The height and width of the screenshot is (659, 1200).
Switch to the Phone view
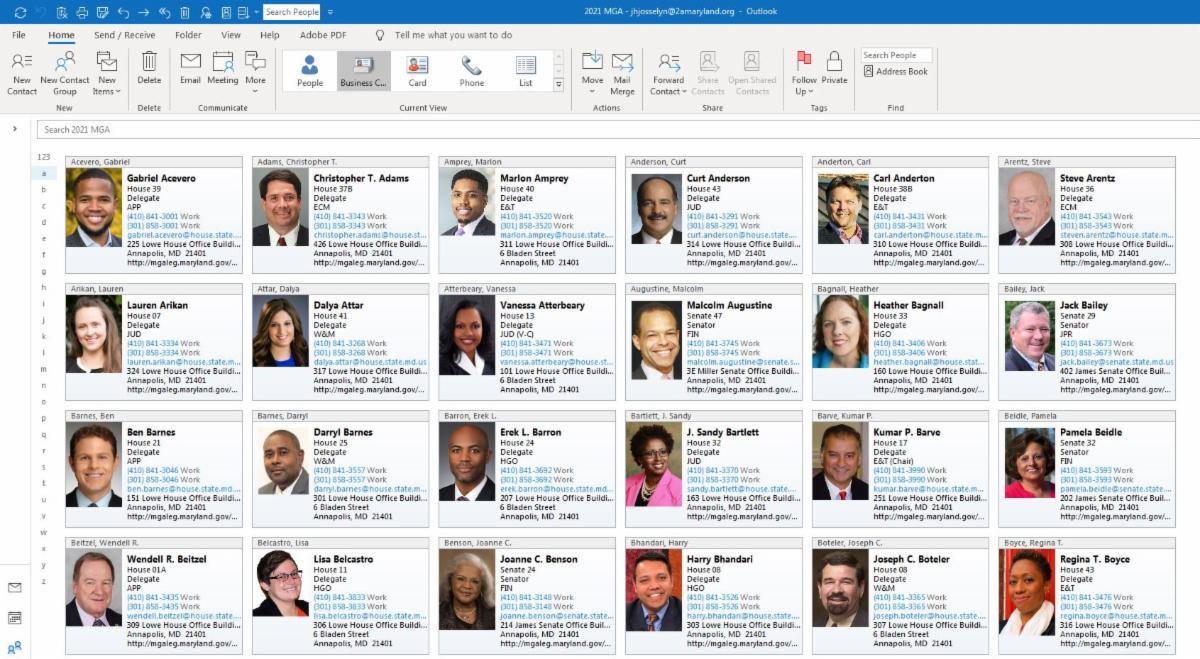tap(471, 71)
